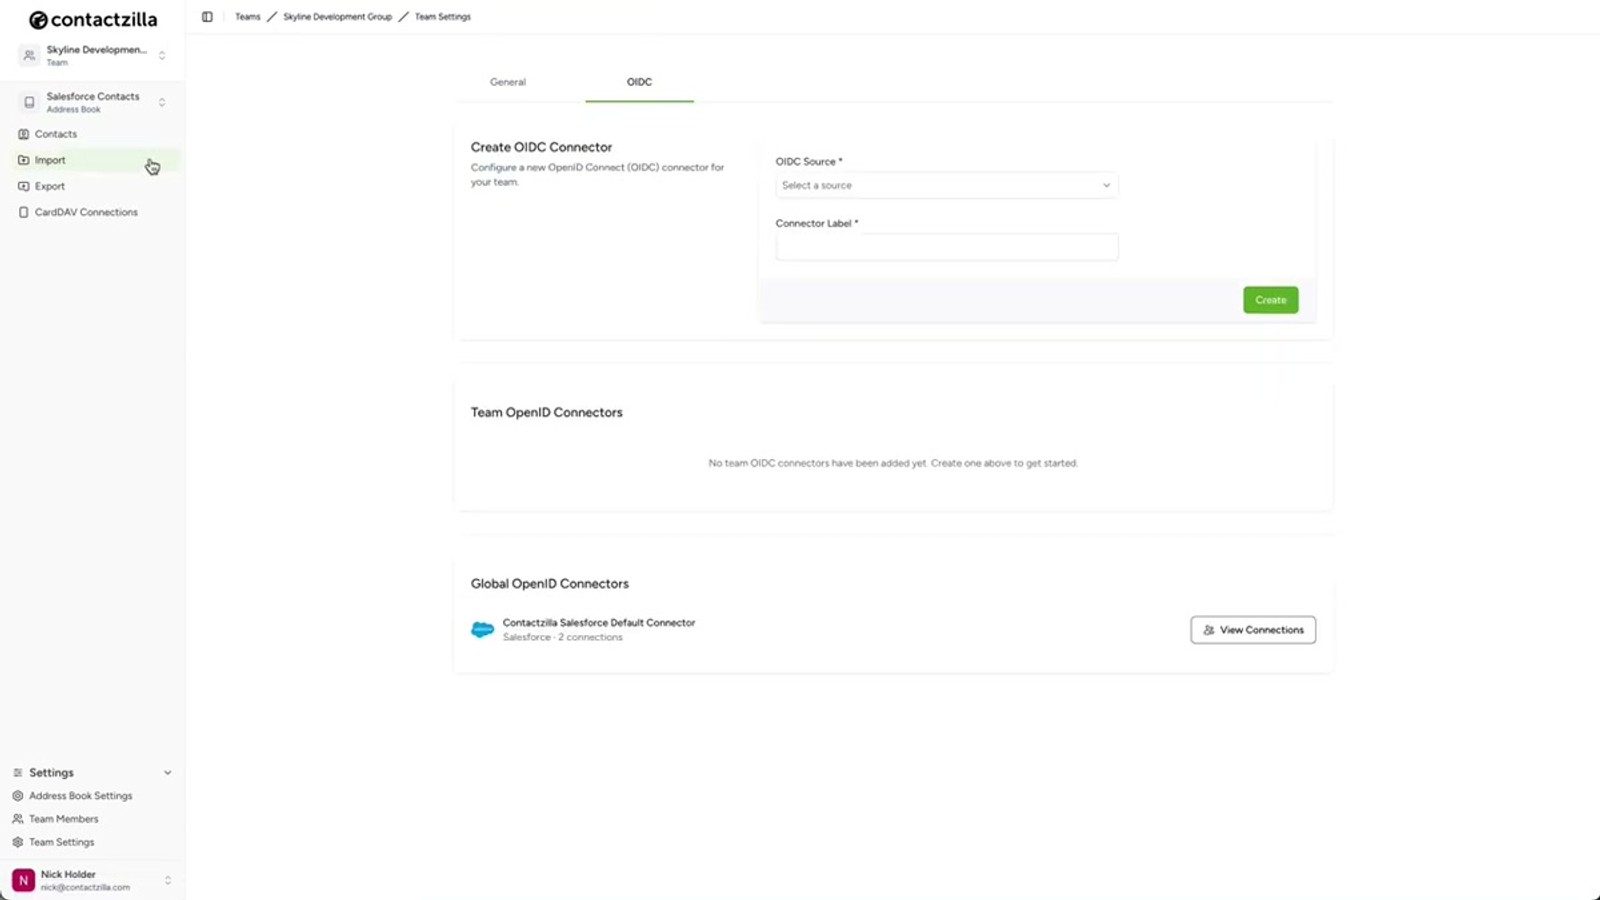Click the Create OIDC Connector heading

[x=541, y=147]
